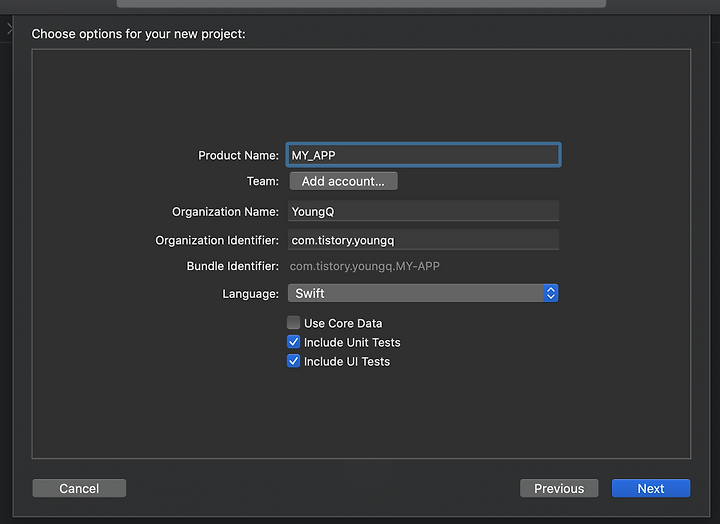Click into the Organization Name field YoungQ
This screenshot has width=720, height=524.
(423, 211)
